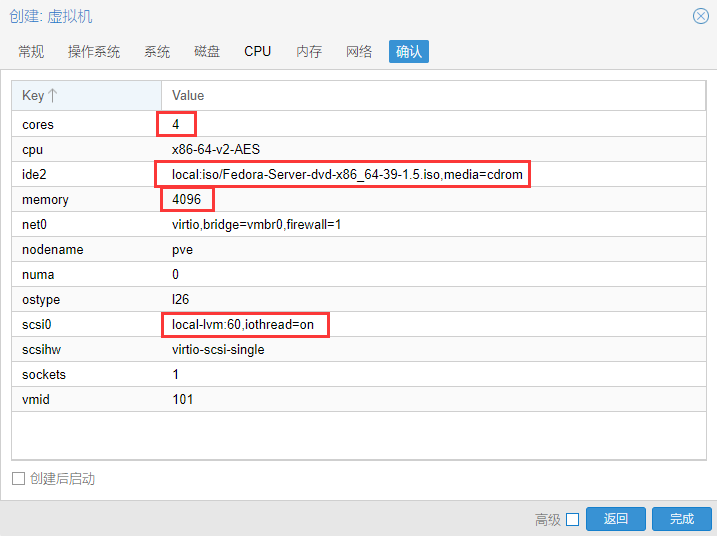
Task: Click the net0 virtio bridge row
Action: coord(256,225)
